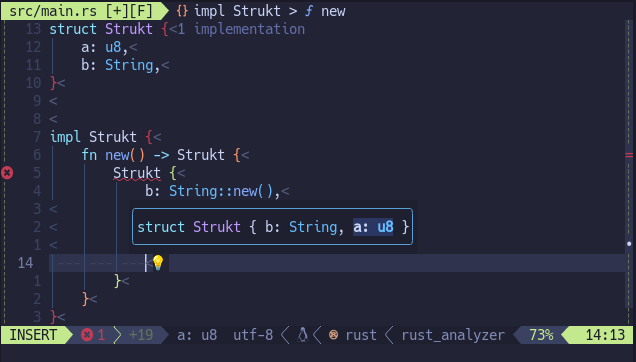Click the error count icon in statusline
The height and width of the screenshot is (362, 636).
(87, 335)
